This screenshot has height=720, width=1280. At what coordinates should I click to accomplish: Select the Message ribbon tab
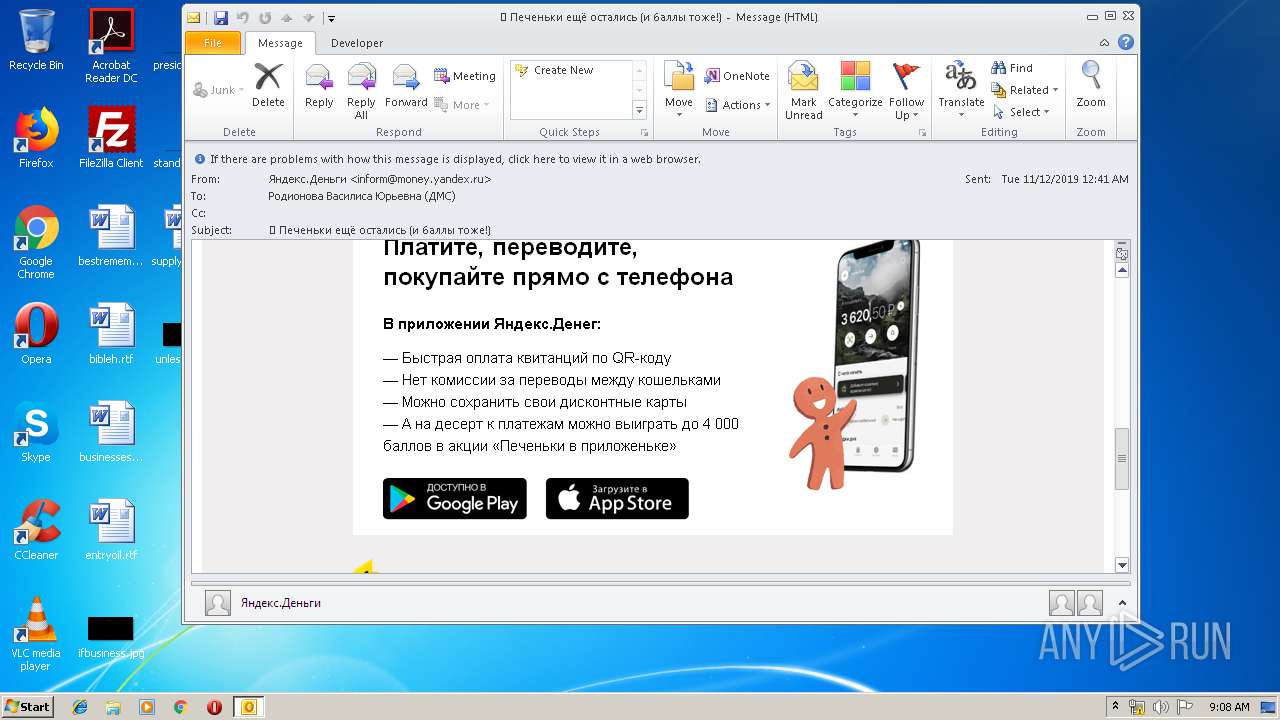(280, 43)
